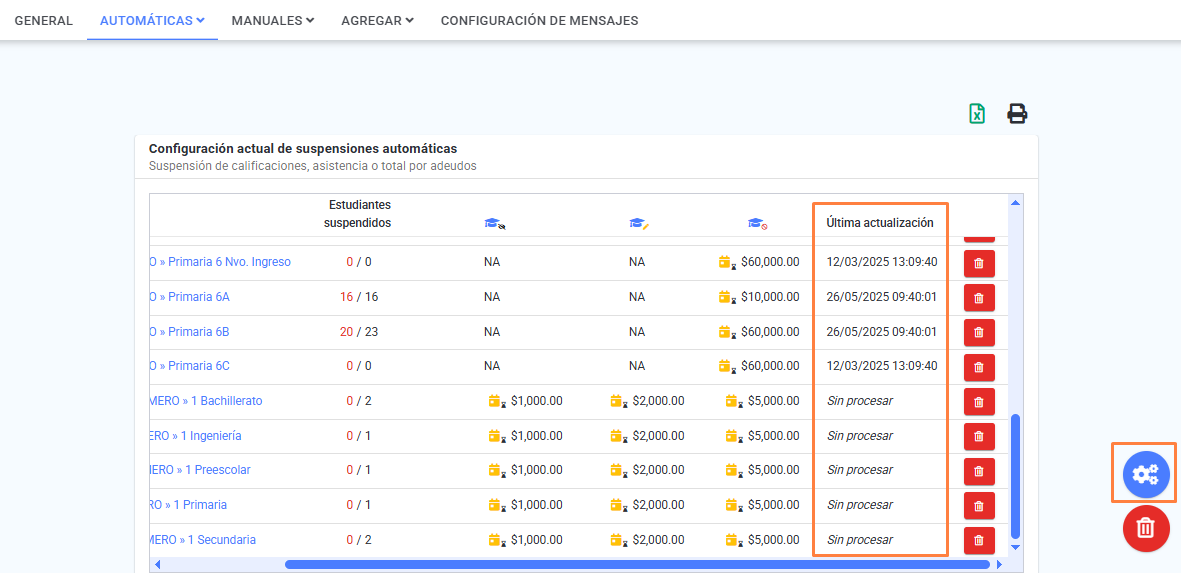
Task: Click Sin procesar in 1 Bachillerato row
Action: 859,401
